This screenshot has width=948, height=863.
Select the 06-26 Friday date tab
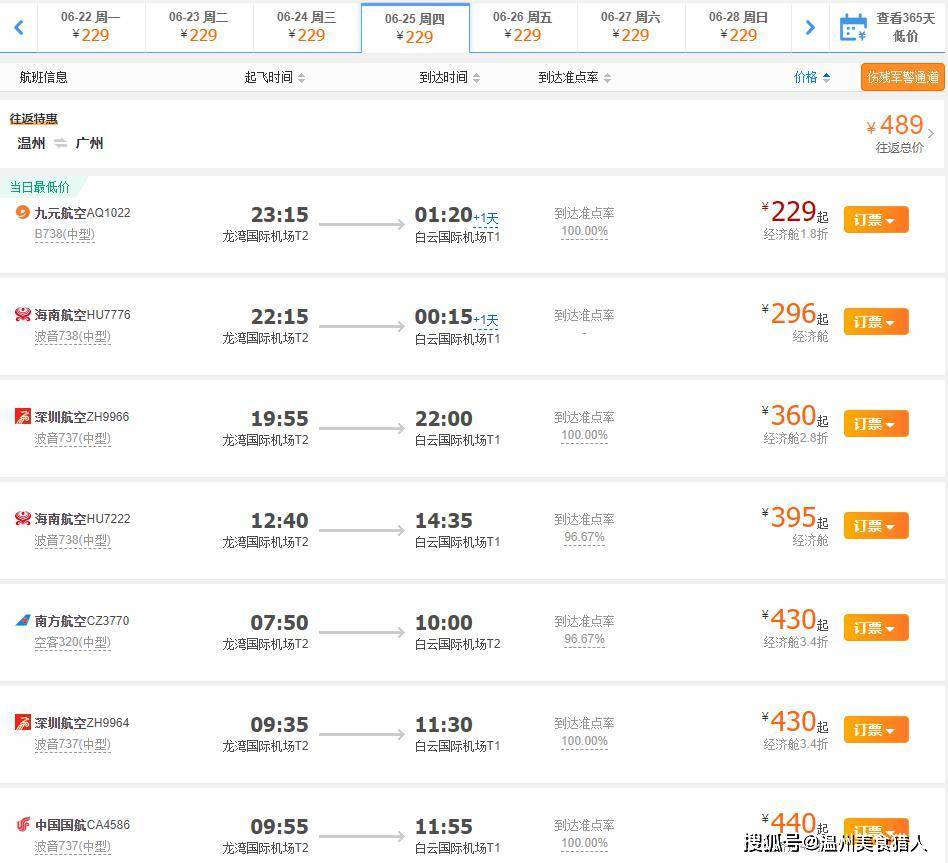523,27
